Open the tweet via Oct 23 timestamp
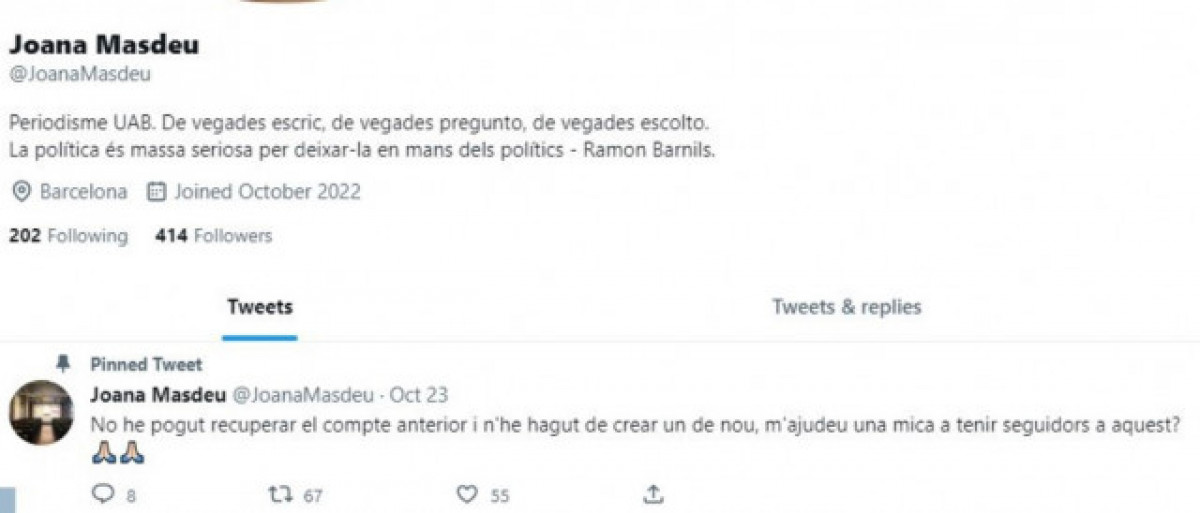The height and width of the screenshot is (513, 1200). (x=419, y=394)
